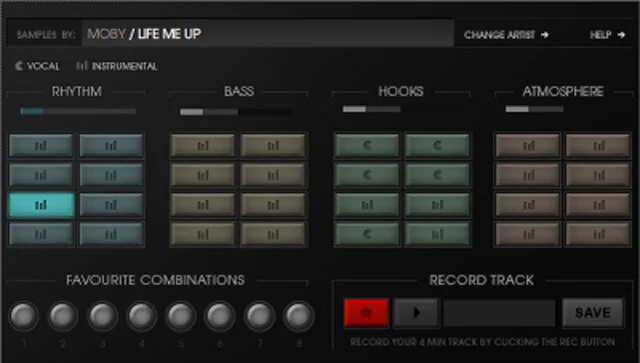This screenshot has height=363, width=640.
Task: Trigger Rhythm pad in bottom row, right column
Action: point(111,234)
